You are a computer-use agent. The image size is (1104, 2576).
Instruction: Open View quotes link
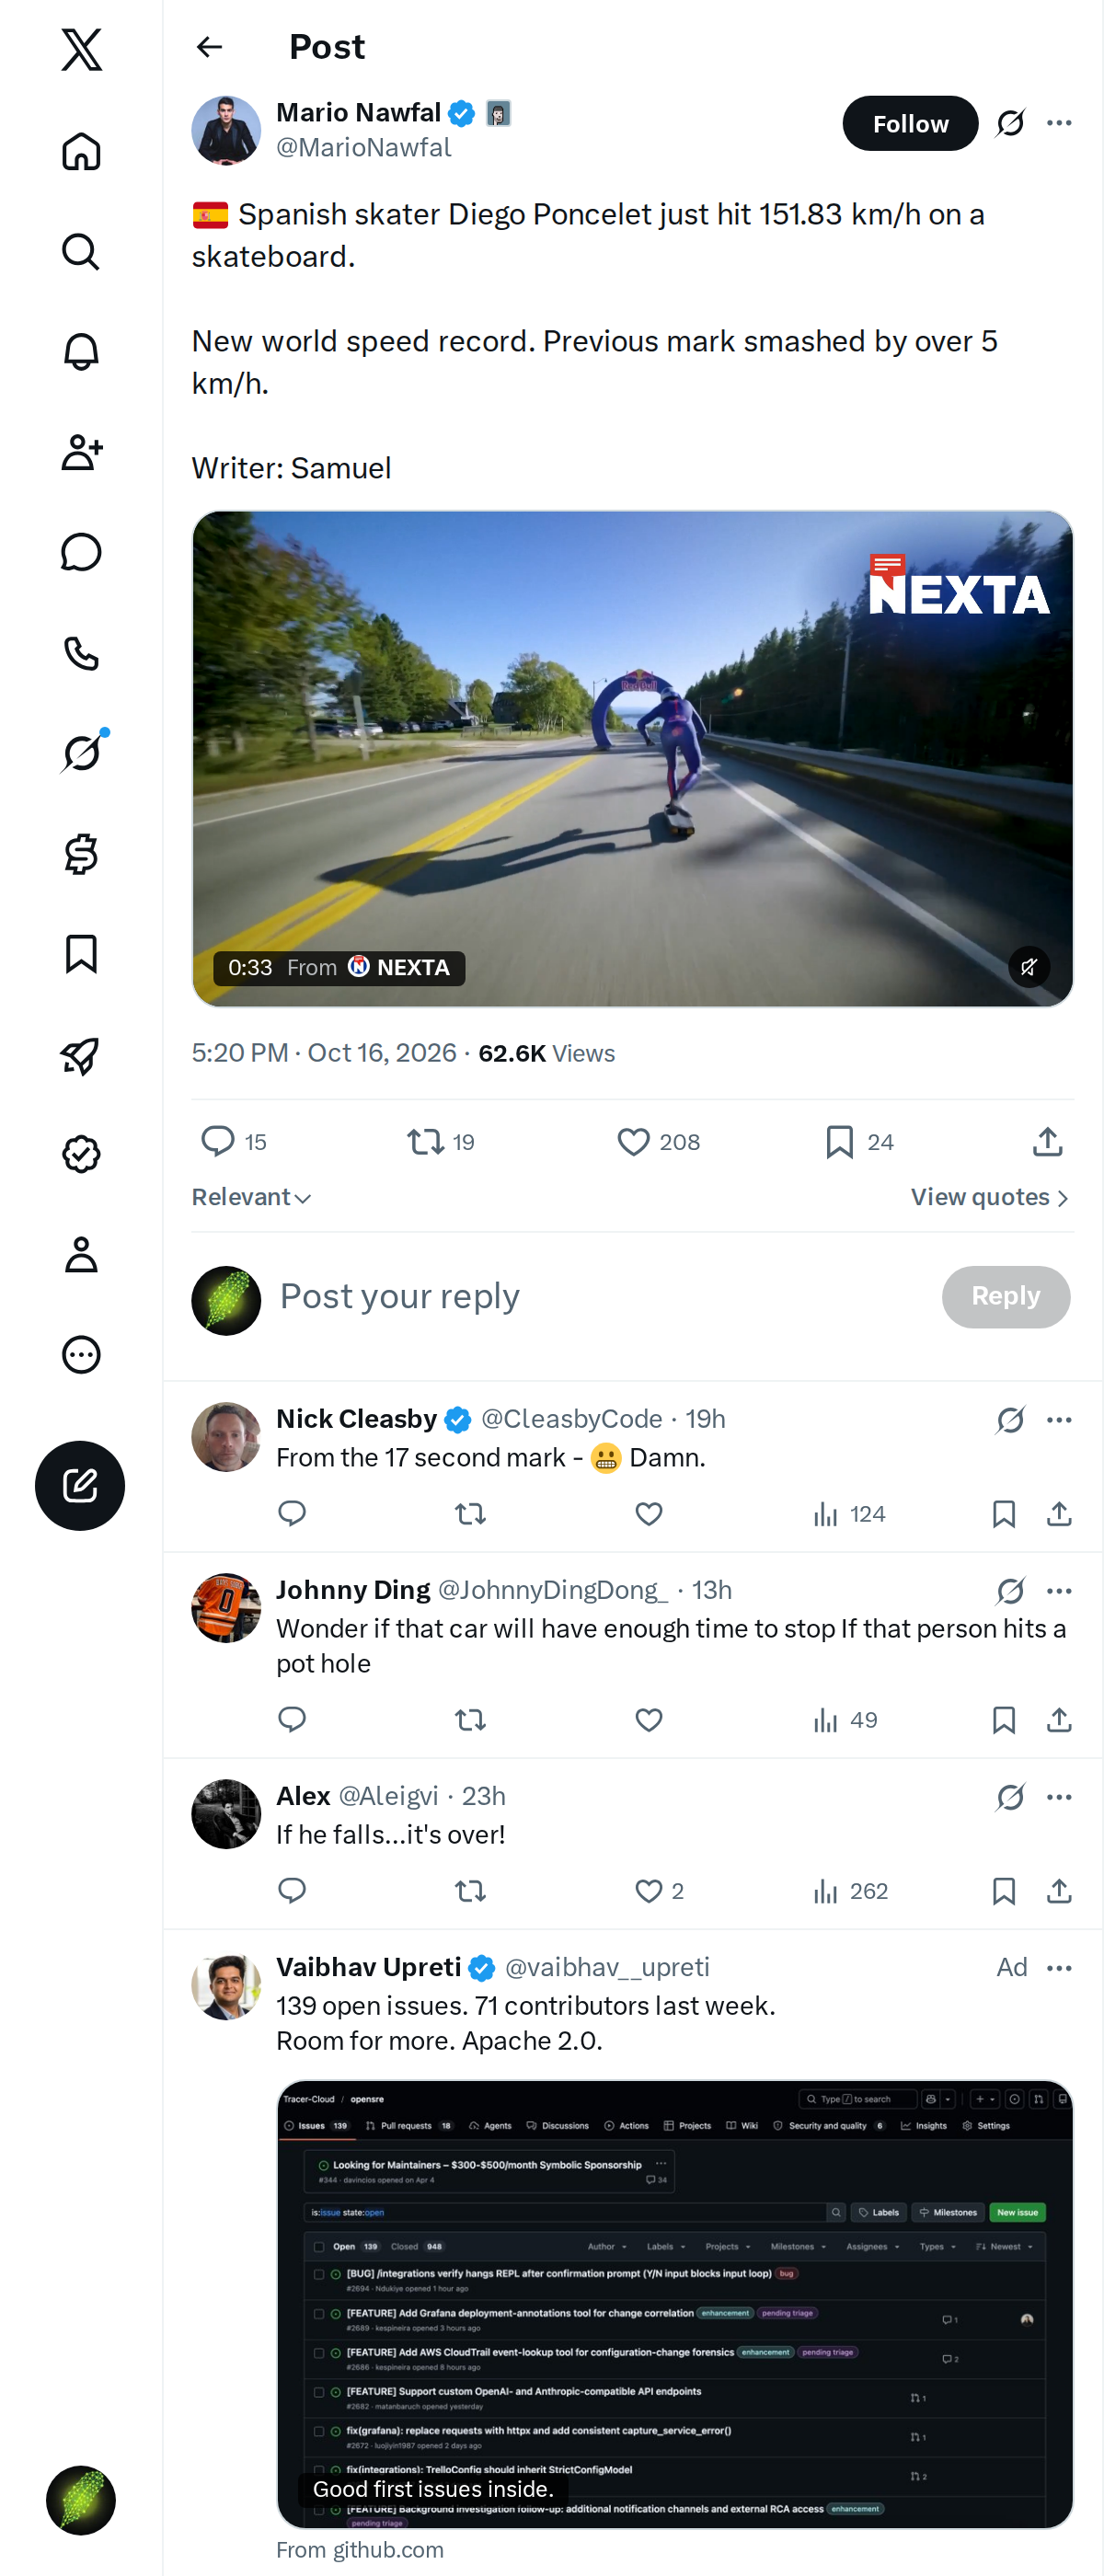(990, 1197)
